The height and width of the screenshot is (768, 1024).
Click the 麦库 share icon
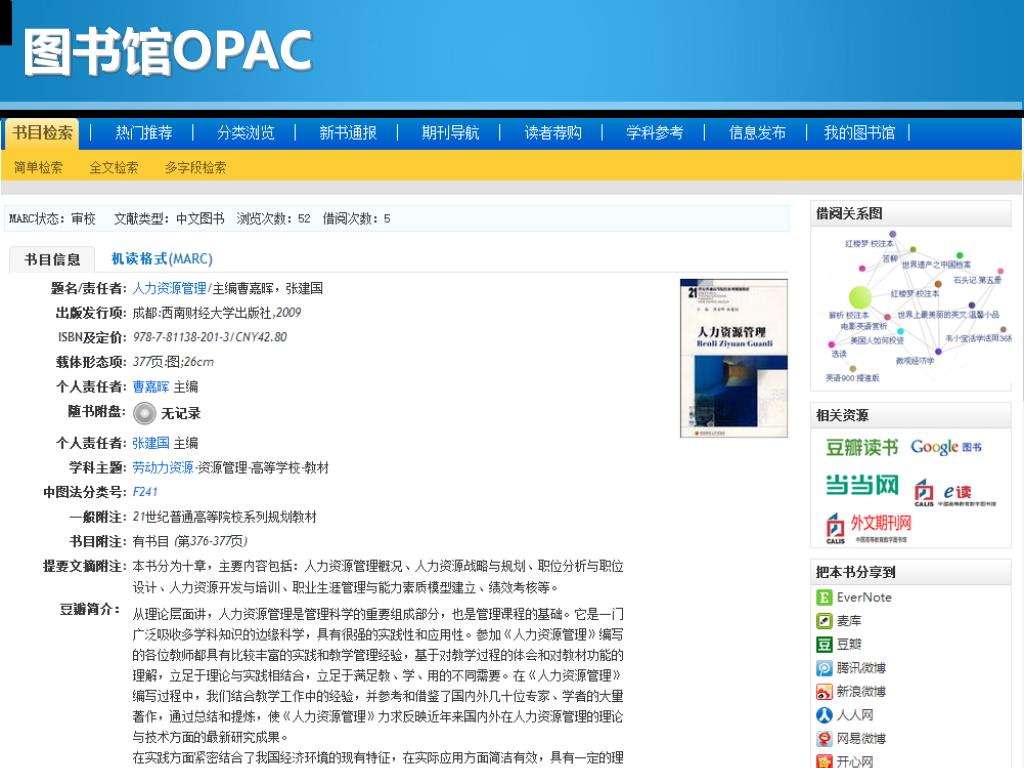point(824,621)
